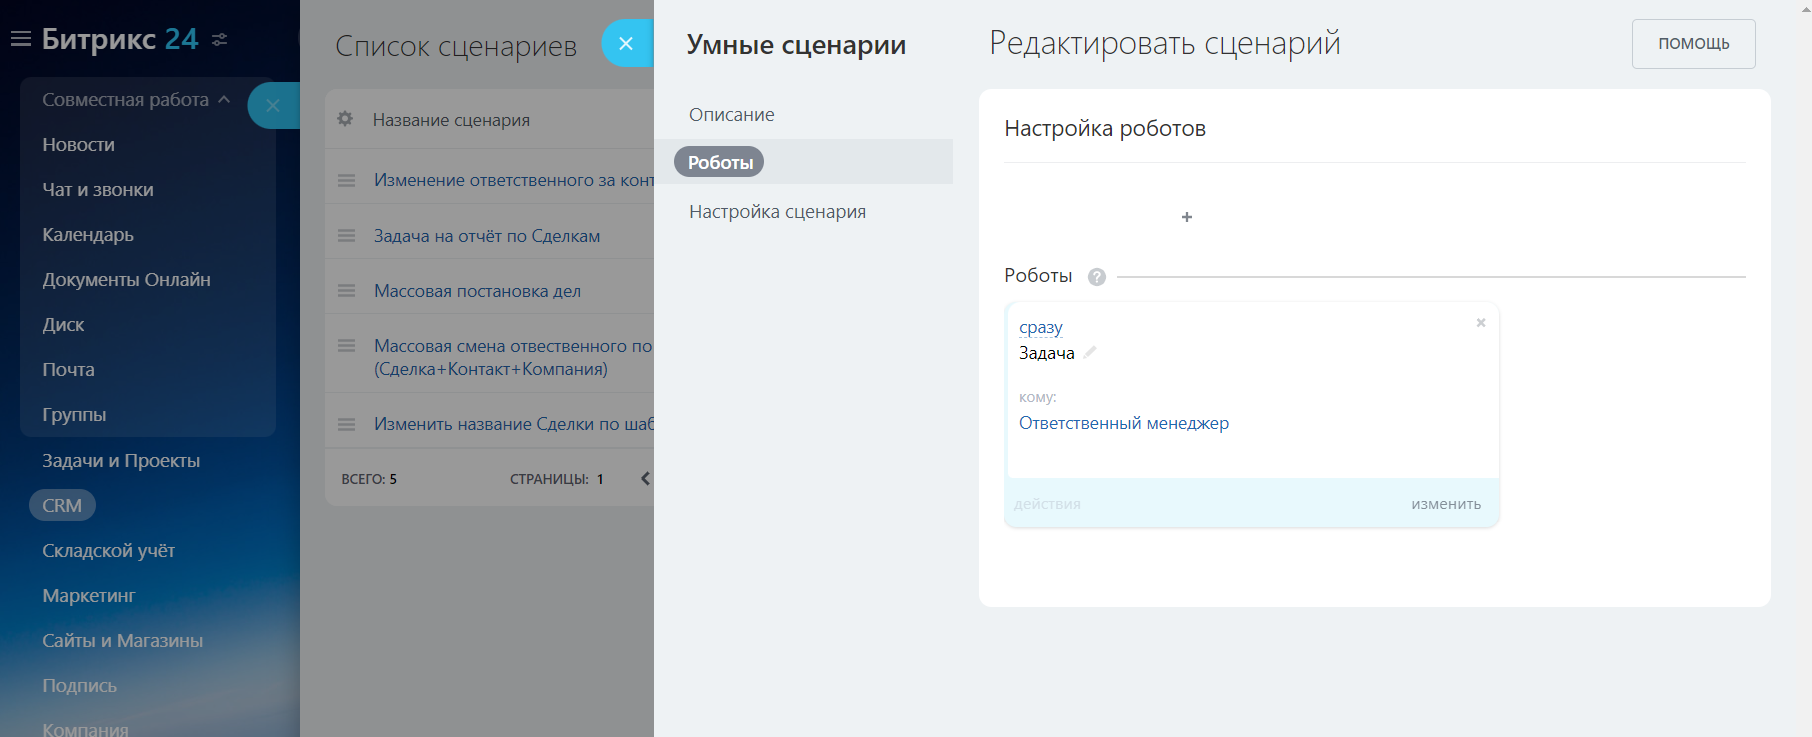1812x737 pixels.
Task: Collapse the Совместная работа section
Action: click(224, 100)
